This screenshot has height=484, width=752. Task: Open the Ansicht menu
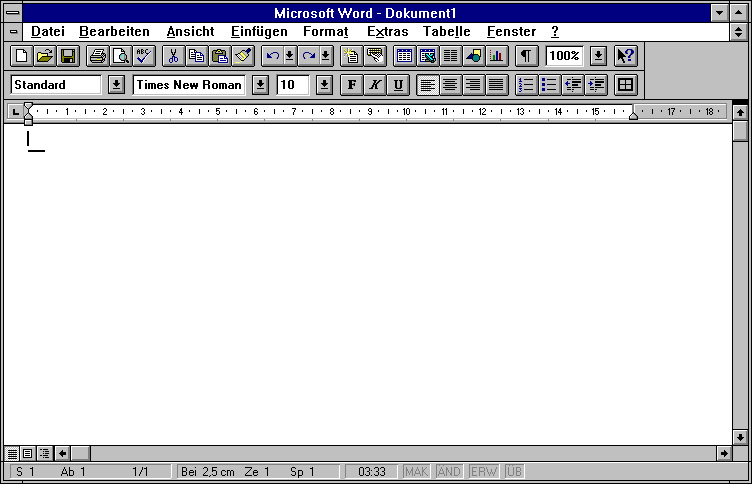tap(190, 32)
